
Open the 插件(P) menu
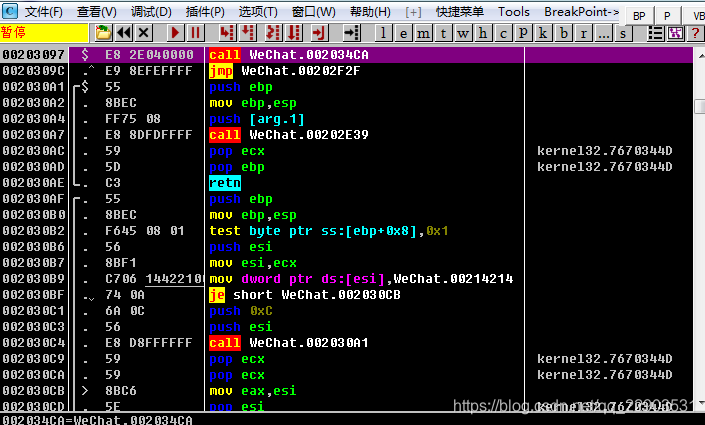[205, 12]
